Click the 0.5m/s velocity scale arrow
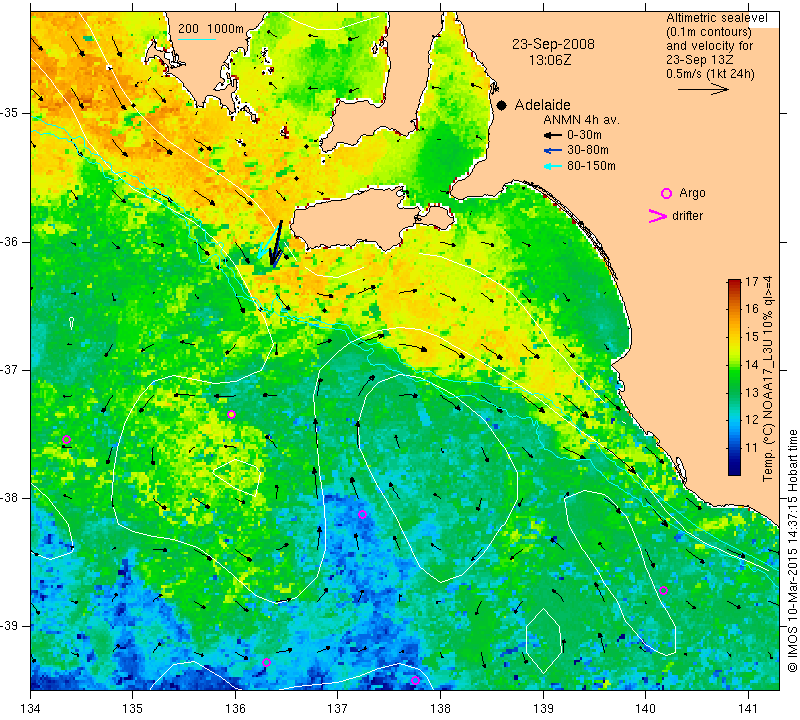The image size is (800, 720). pos(703,89)
